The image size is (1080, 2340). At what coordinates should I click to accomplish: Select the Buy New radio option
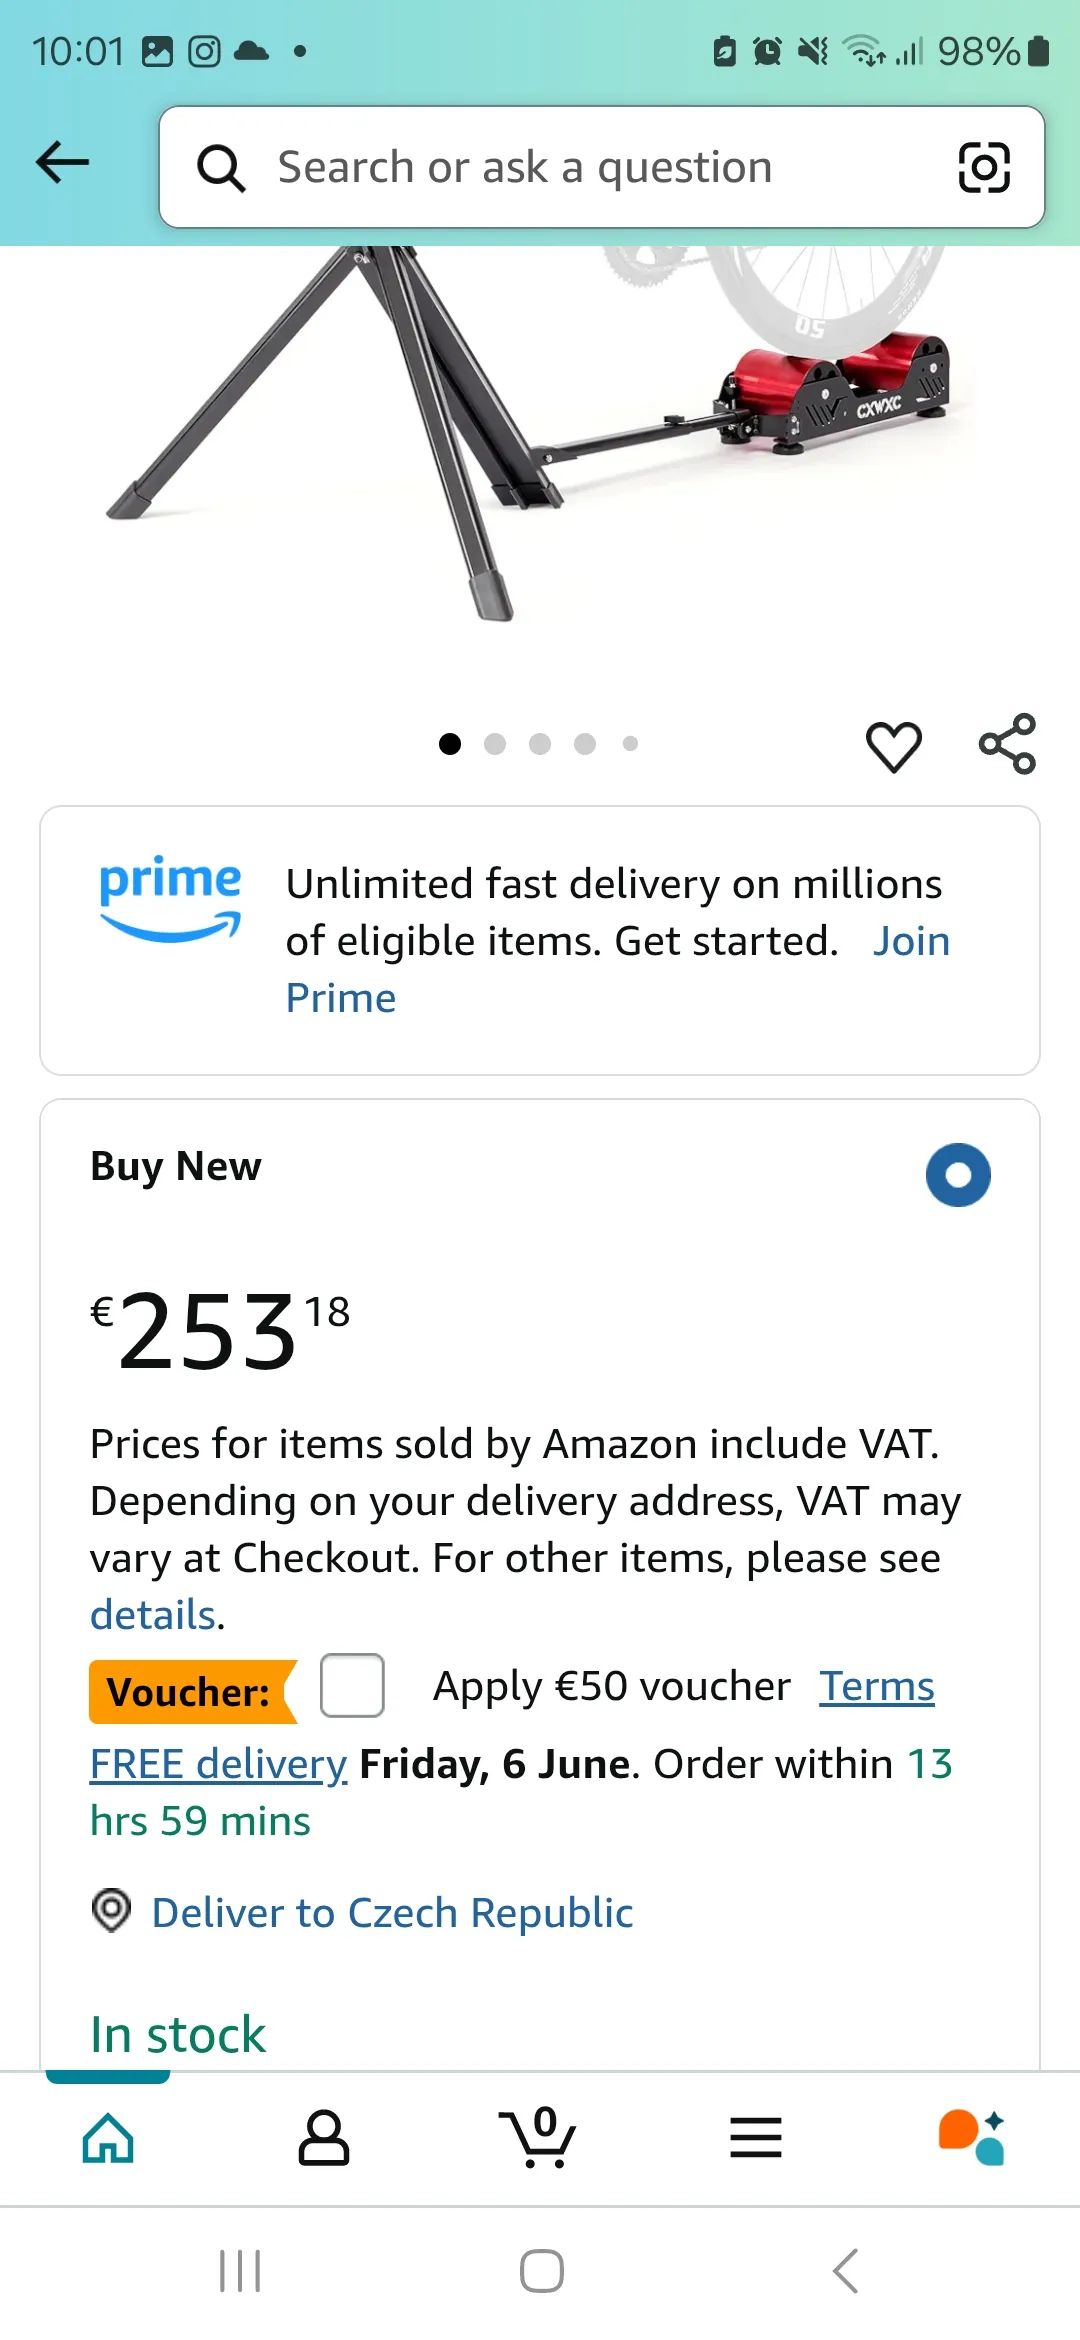(958, 1175)
